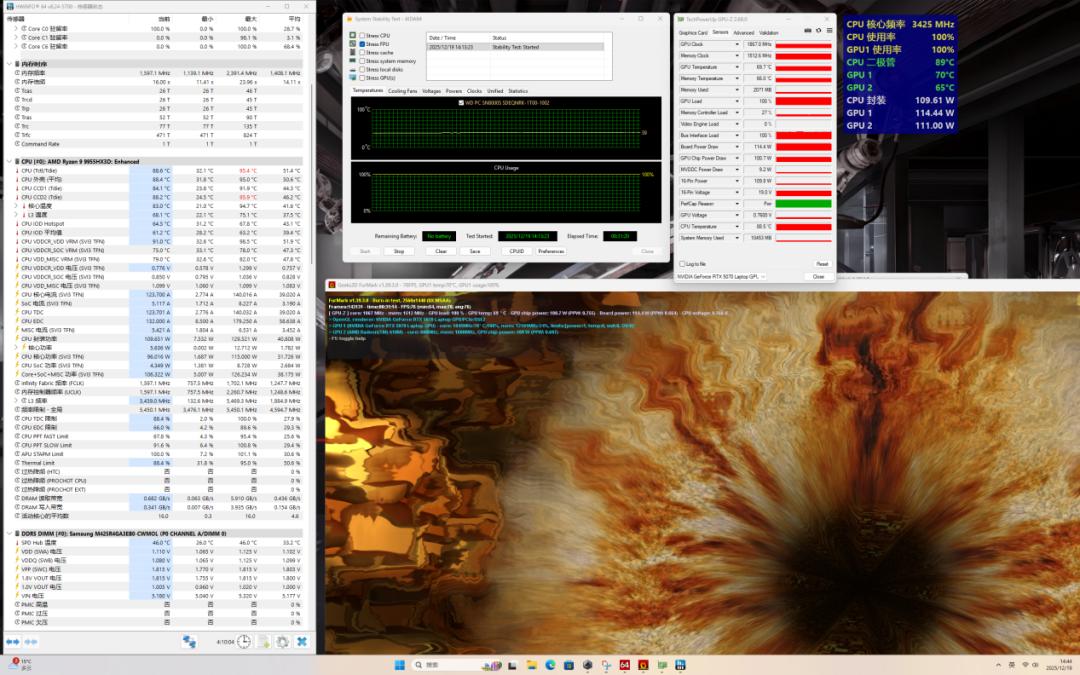Tick the Log to file checkbox in GPU-Z
1080x675 pixels.
pyautogui.click(x=682, y=263)
